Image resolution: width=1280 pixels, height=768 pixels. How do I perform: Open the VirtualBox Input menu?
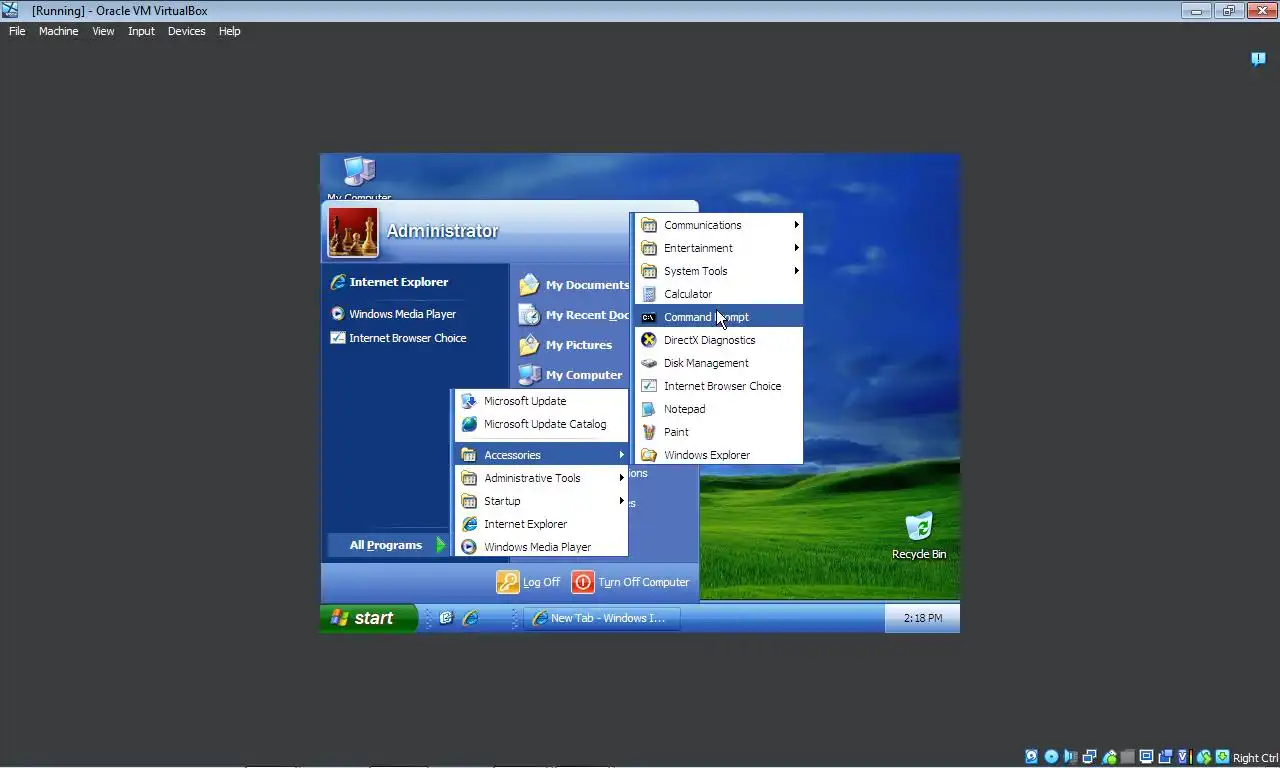tap(141, 31)
